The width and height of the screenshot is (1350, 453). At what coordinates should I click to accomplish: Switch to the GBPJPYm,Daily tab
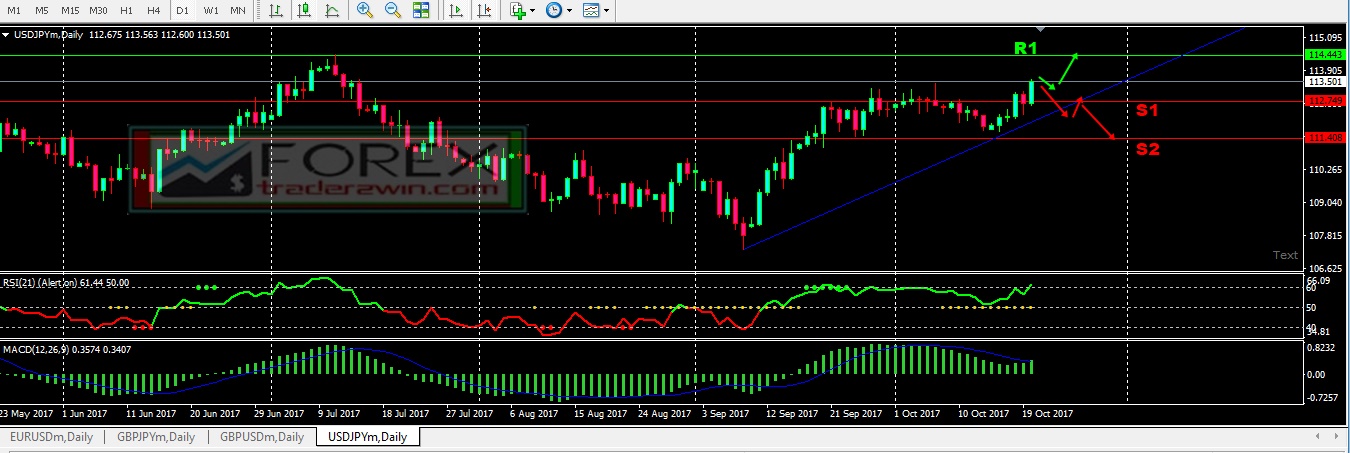(x=157, y=437)
